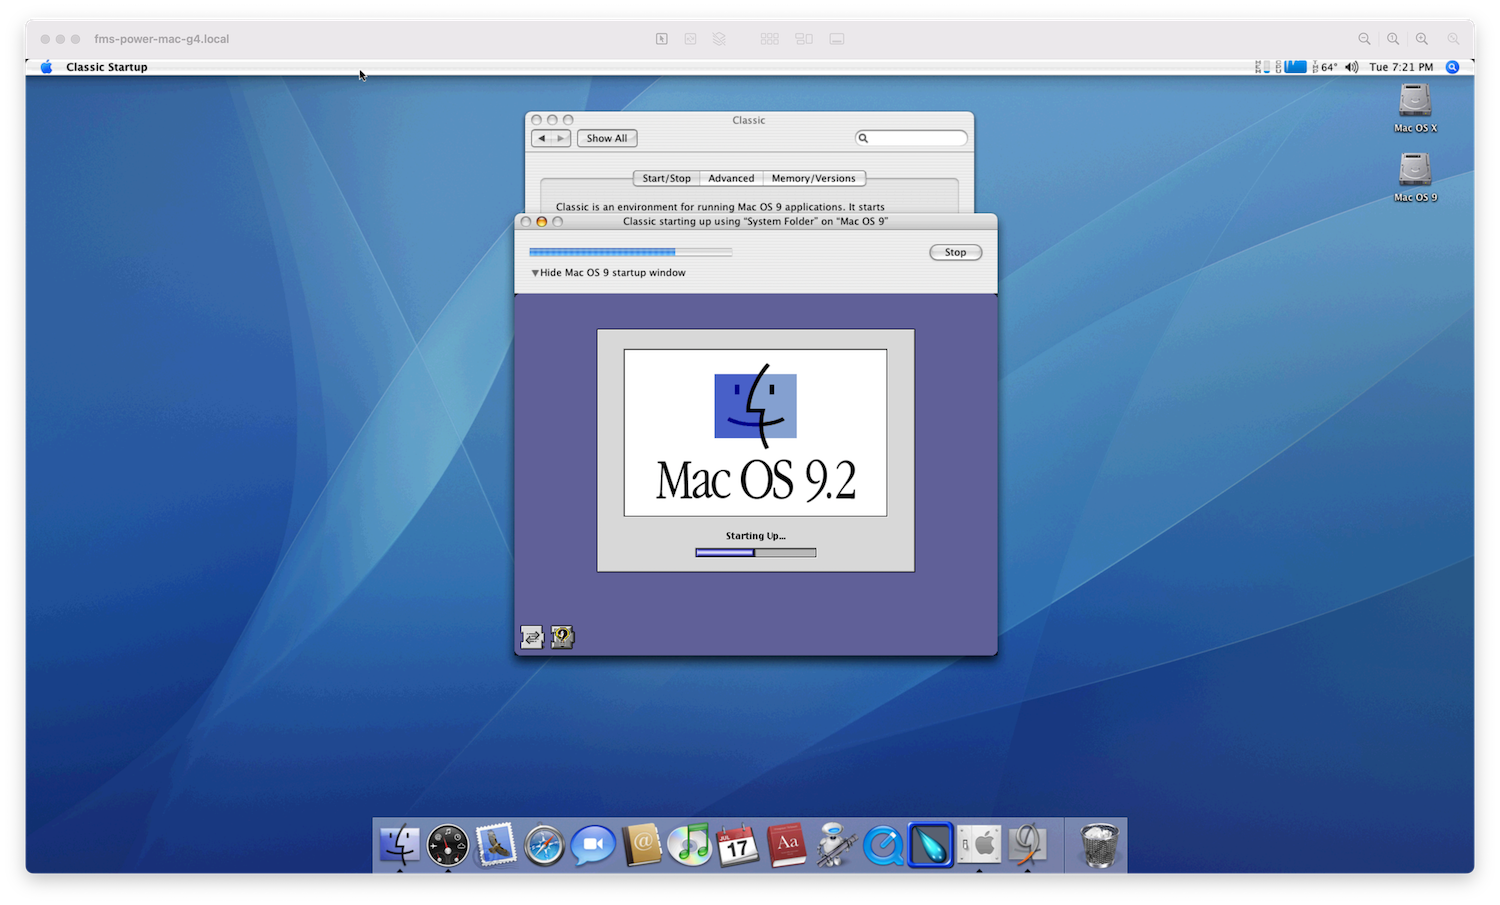Click the Starting Up progress bar
Image resolution: width=1500 pixels, height=905 pixels.
click(756, 552)
